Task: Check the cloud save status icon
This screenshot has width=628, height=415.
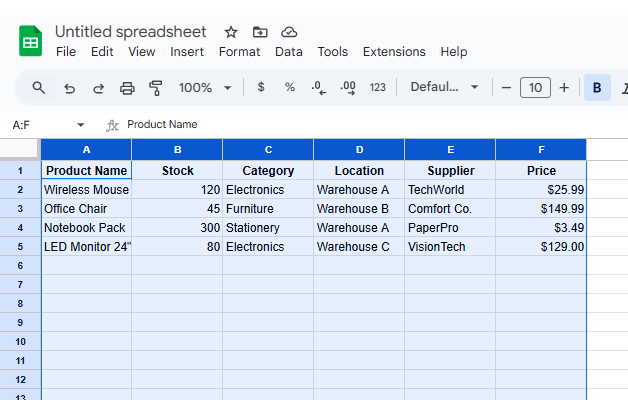Action: (289, 32)
